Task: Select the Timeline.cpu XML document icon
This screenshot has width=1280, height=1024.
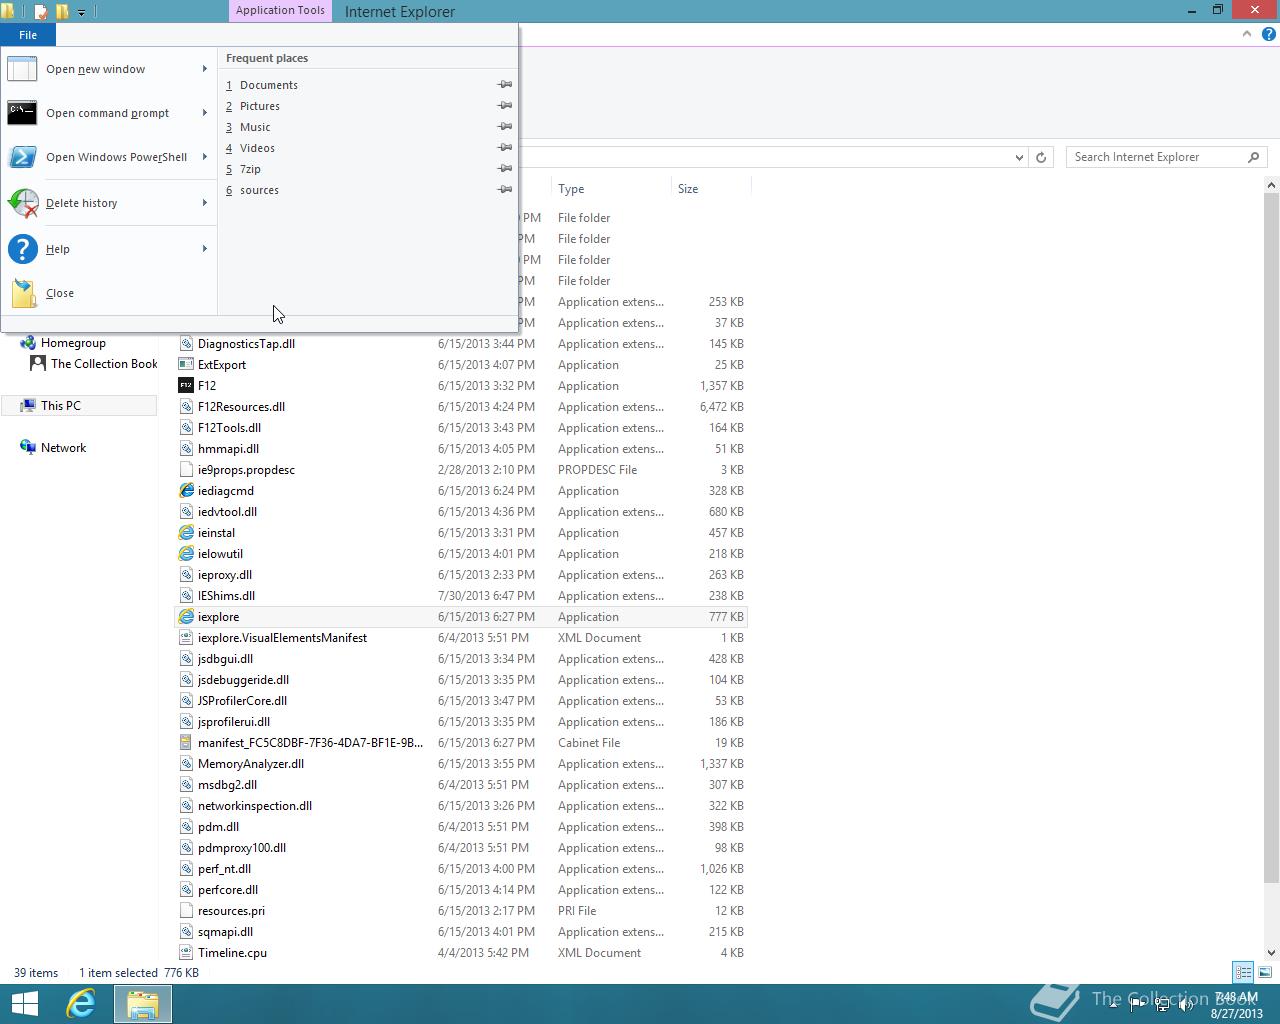Action: (186, 953)
